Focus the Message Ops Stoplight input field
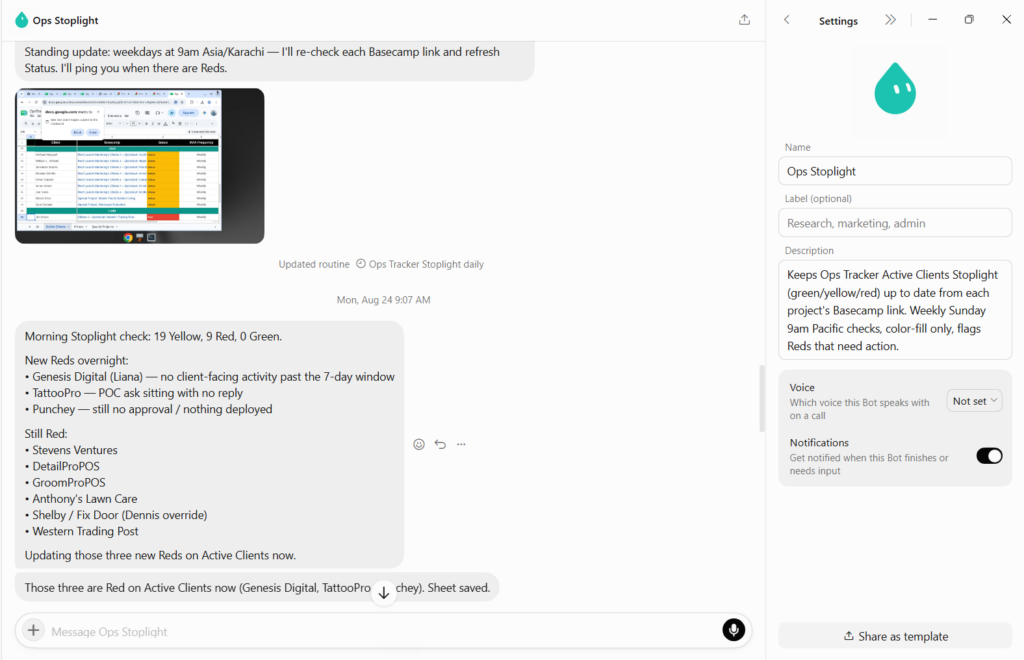This screenshot has height=660, width=1024. [x=382, y=631]
